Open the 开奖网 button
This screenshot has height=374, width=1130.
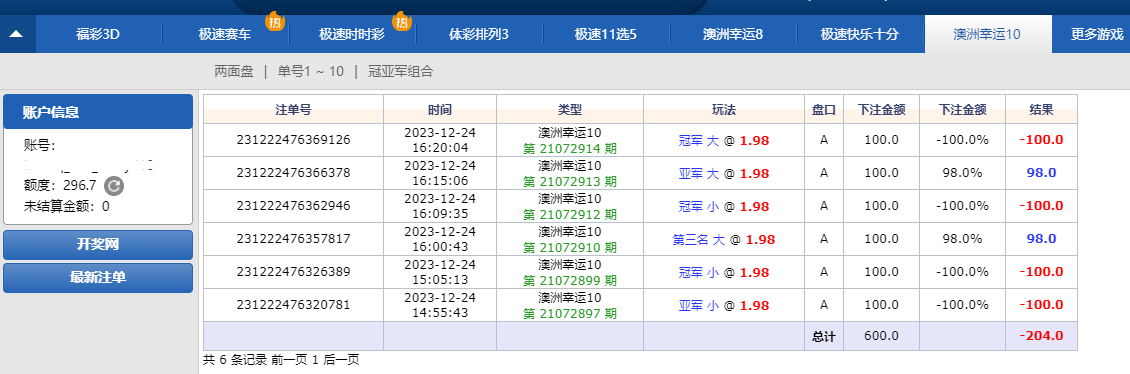(x=98, y=245)
